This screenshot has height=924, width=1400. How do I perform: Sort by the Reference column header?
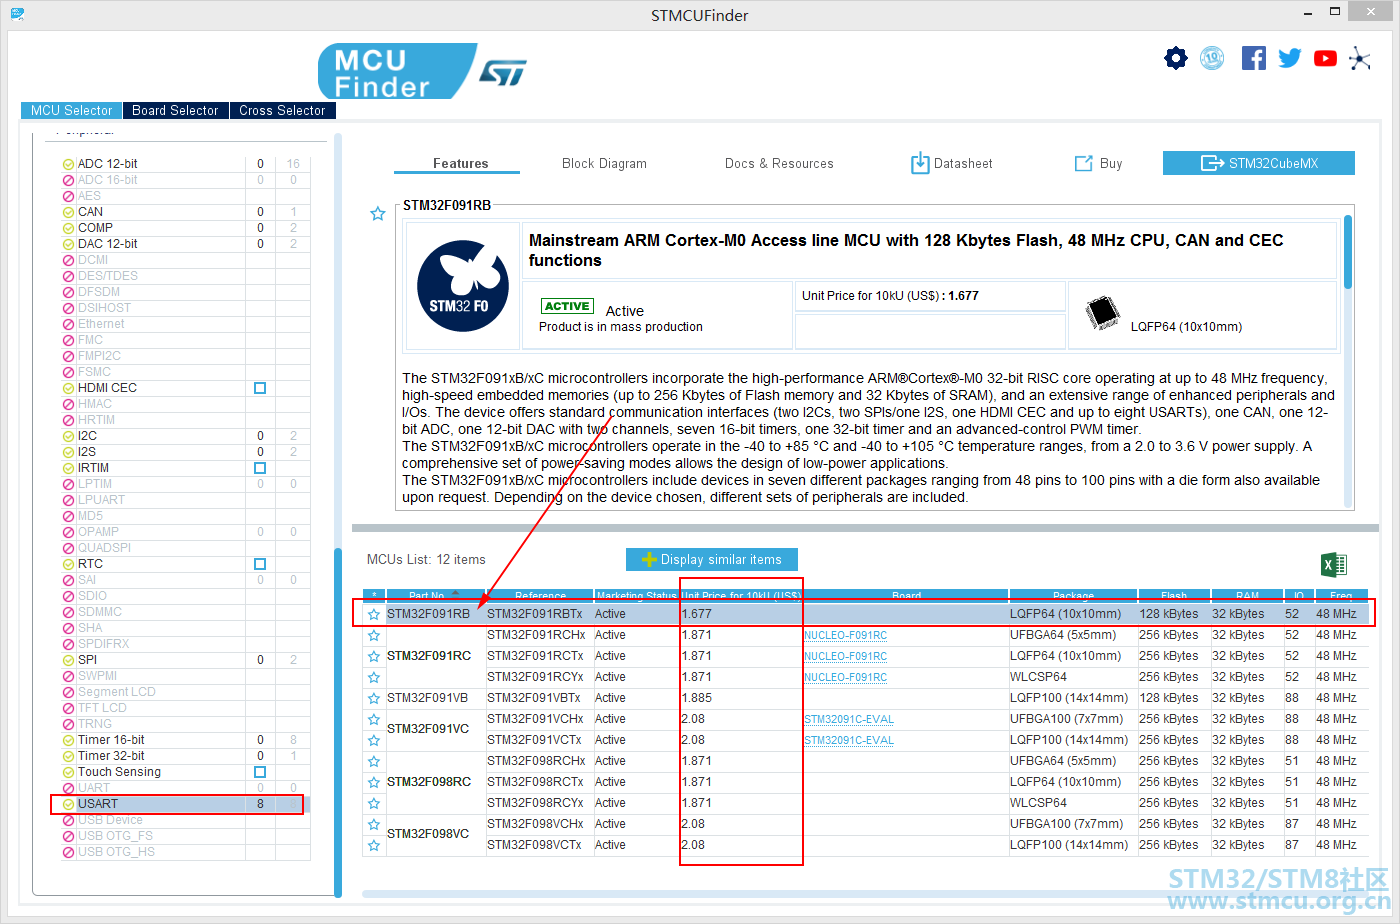[540, 595]
